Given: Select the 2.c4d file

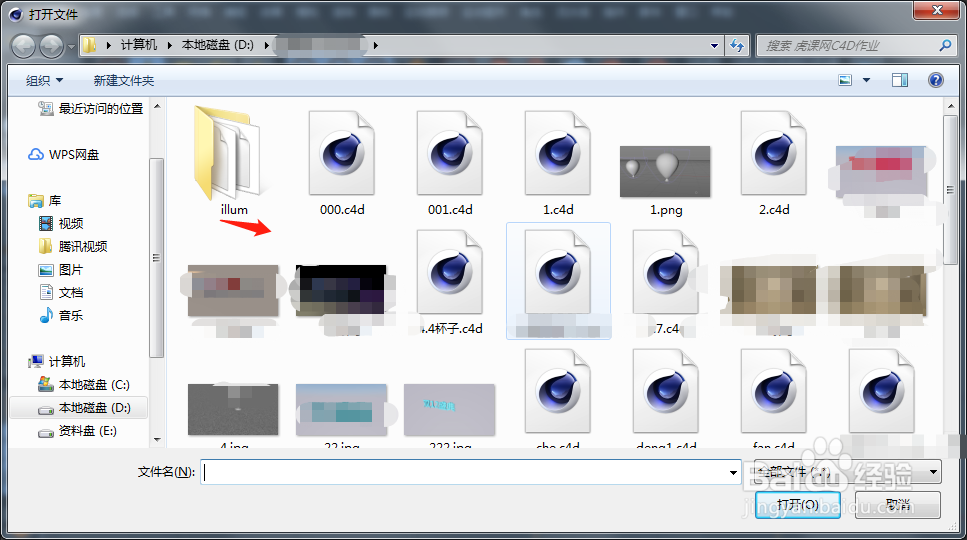Looking at the screenshot, I should click(x=773, y=163).
